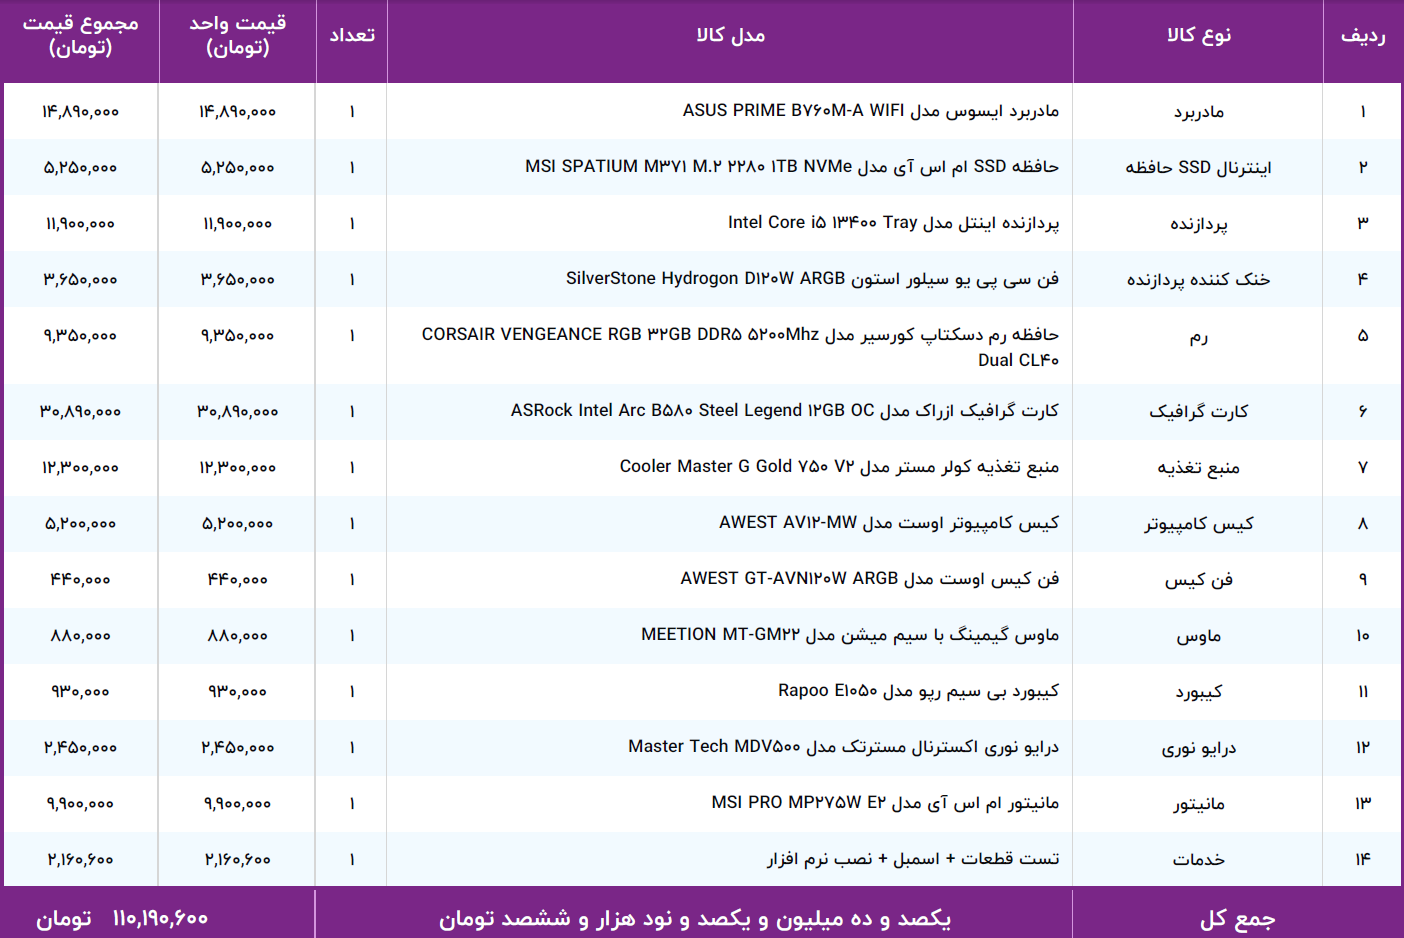This screenshot has width=1404, height=938.
Task: Click total price 5,200,000 in the AWEST AV12-MW row
Action: (81, 524)
